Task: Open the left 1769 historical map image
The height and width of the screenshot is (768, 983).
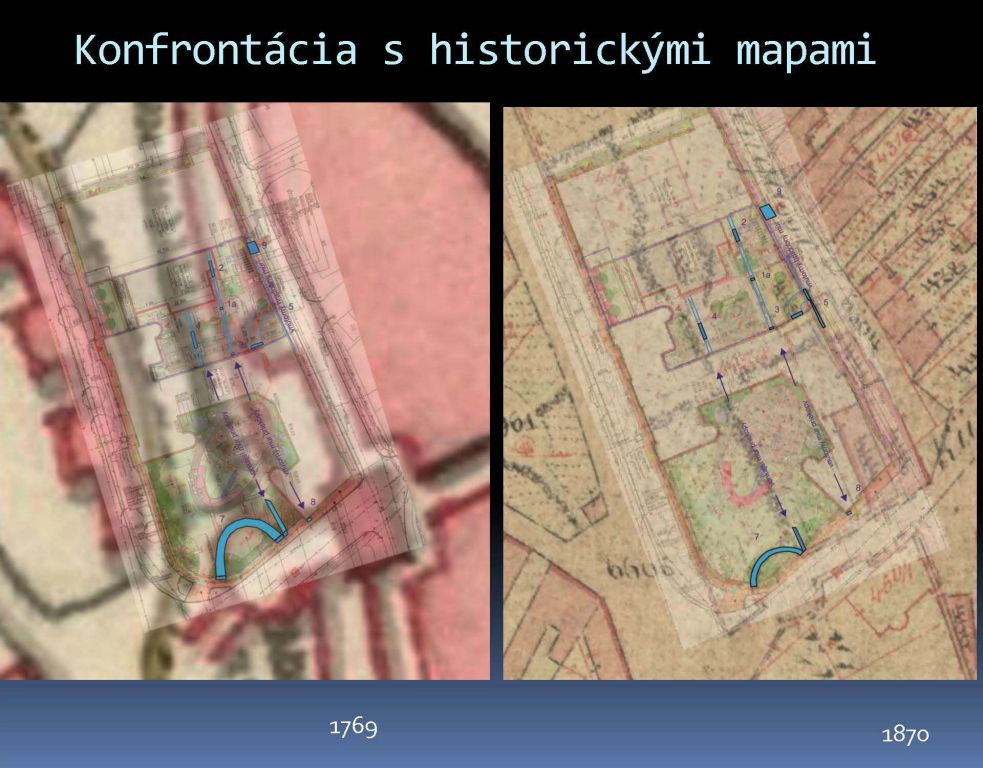Action: [x=244, y=391]
